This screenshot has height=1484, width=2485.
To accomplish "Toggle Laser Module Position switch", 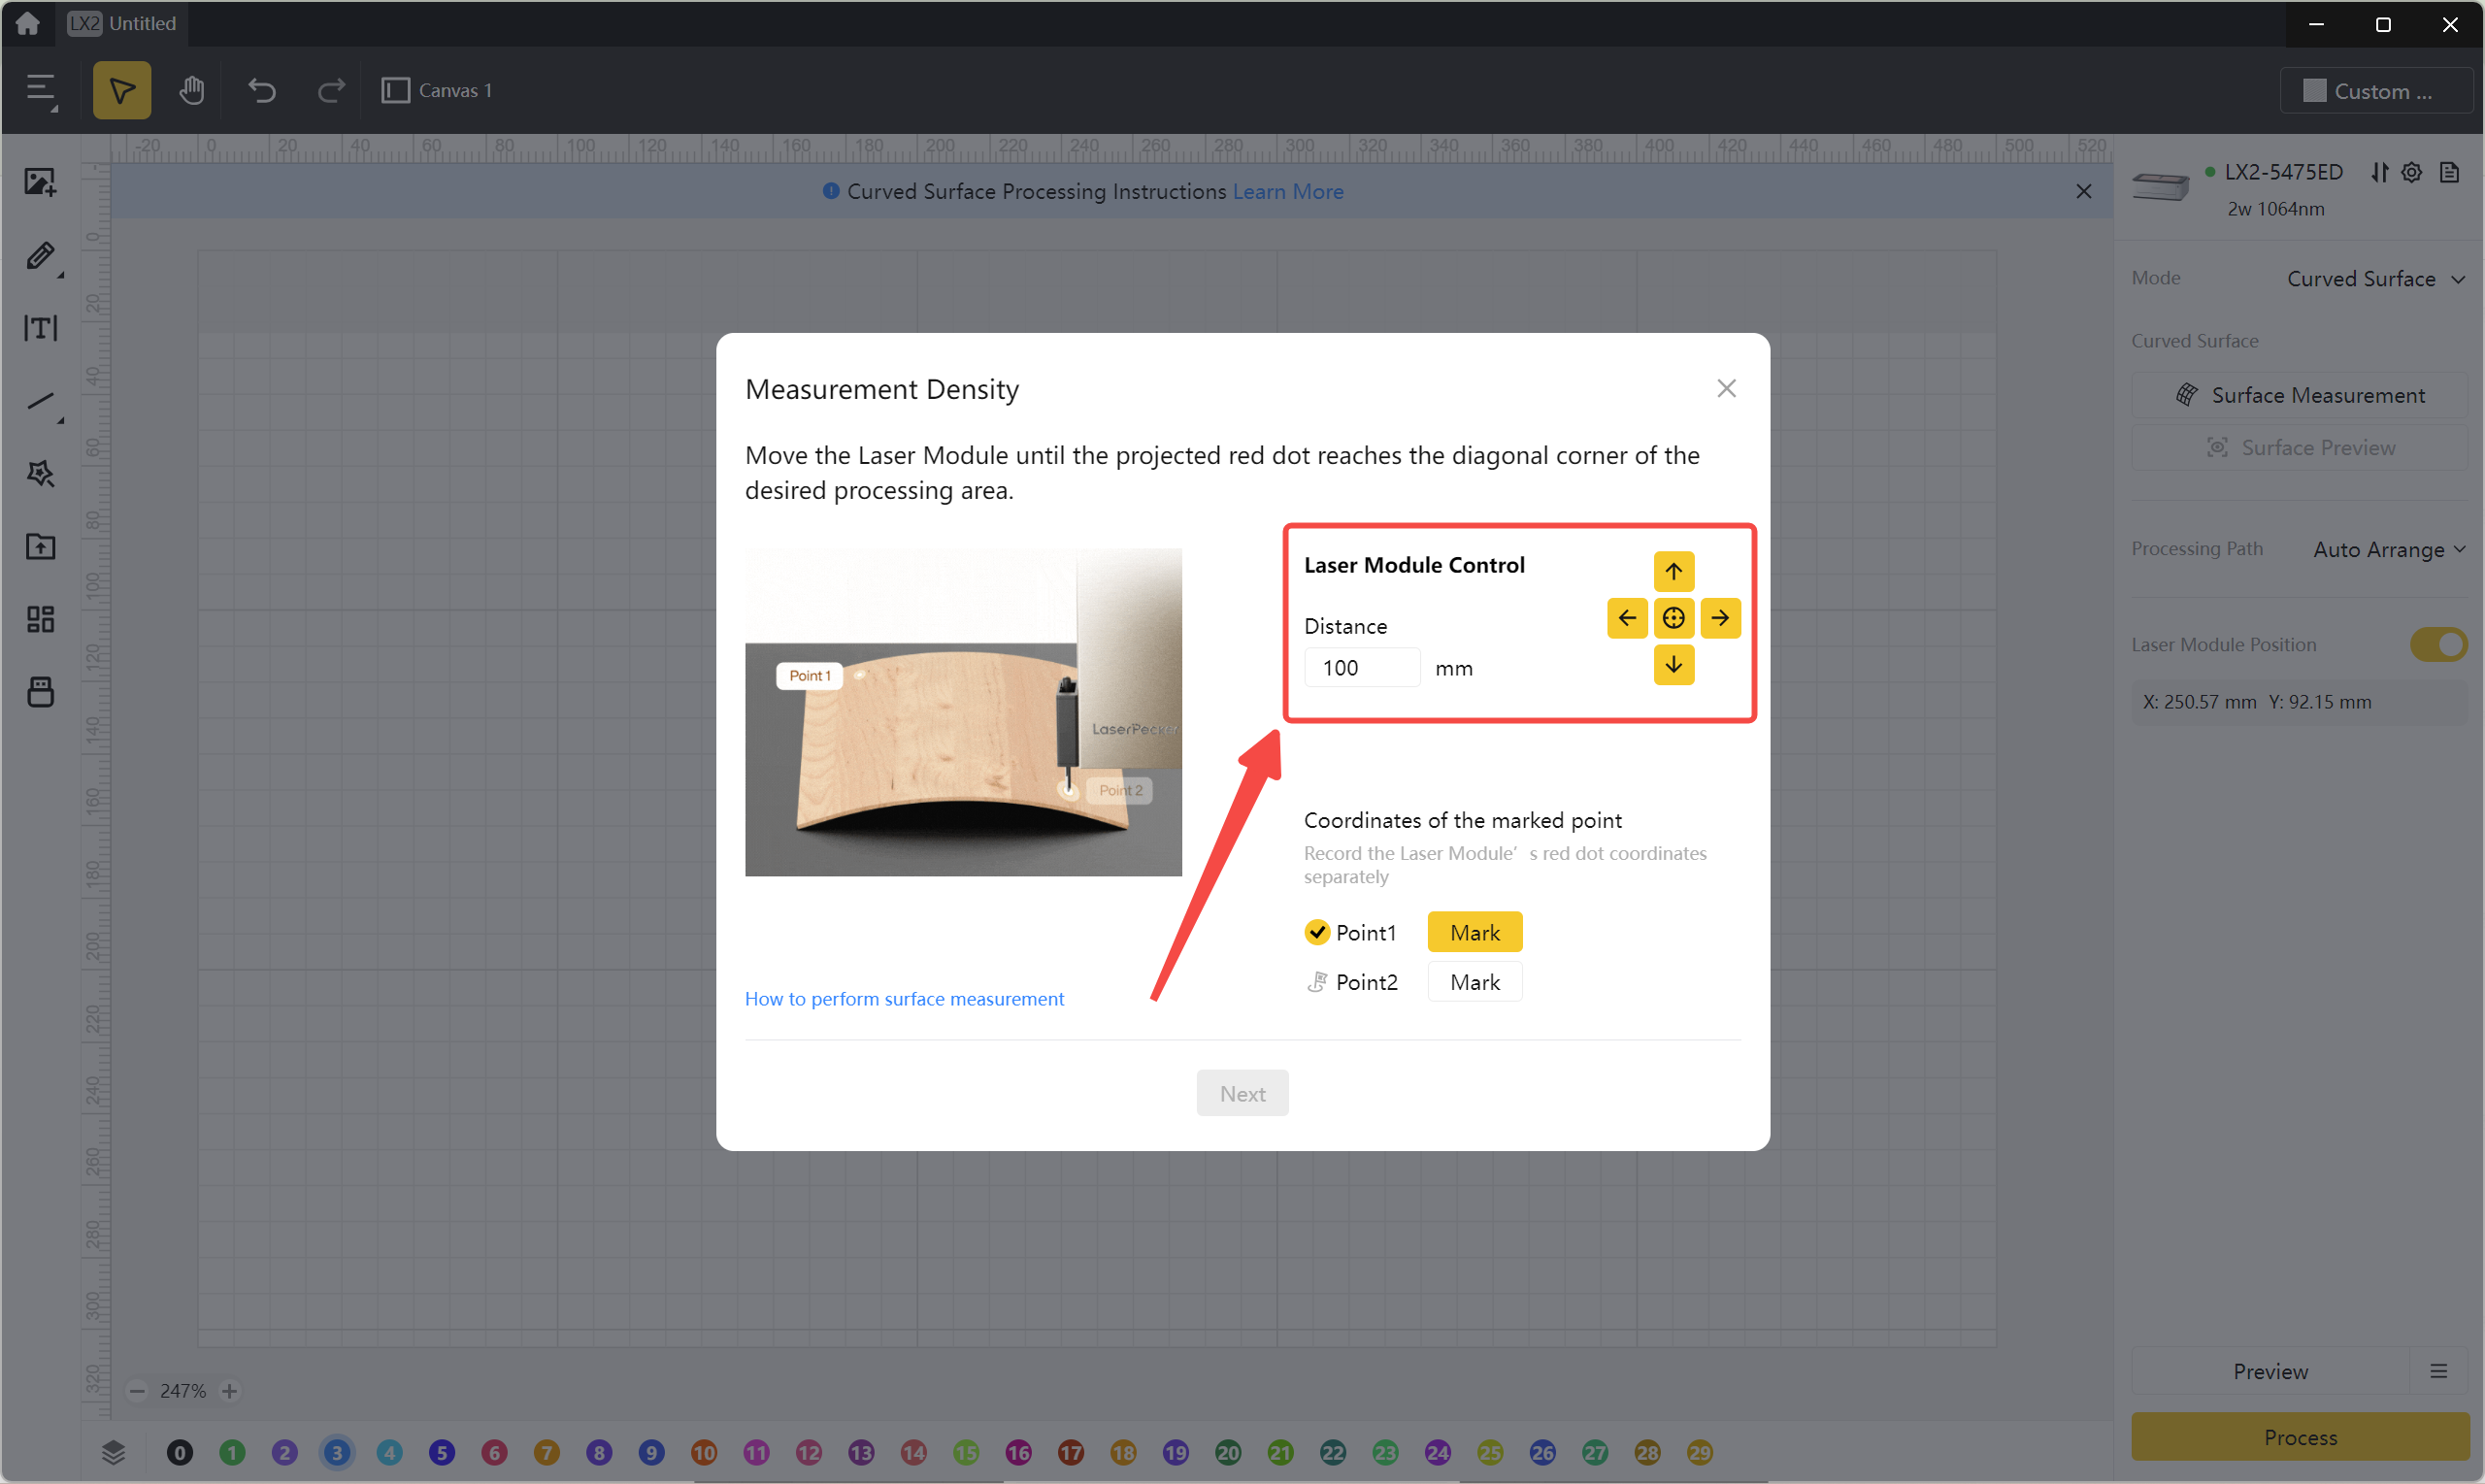I will 2437,645.
